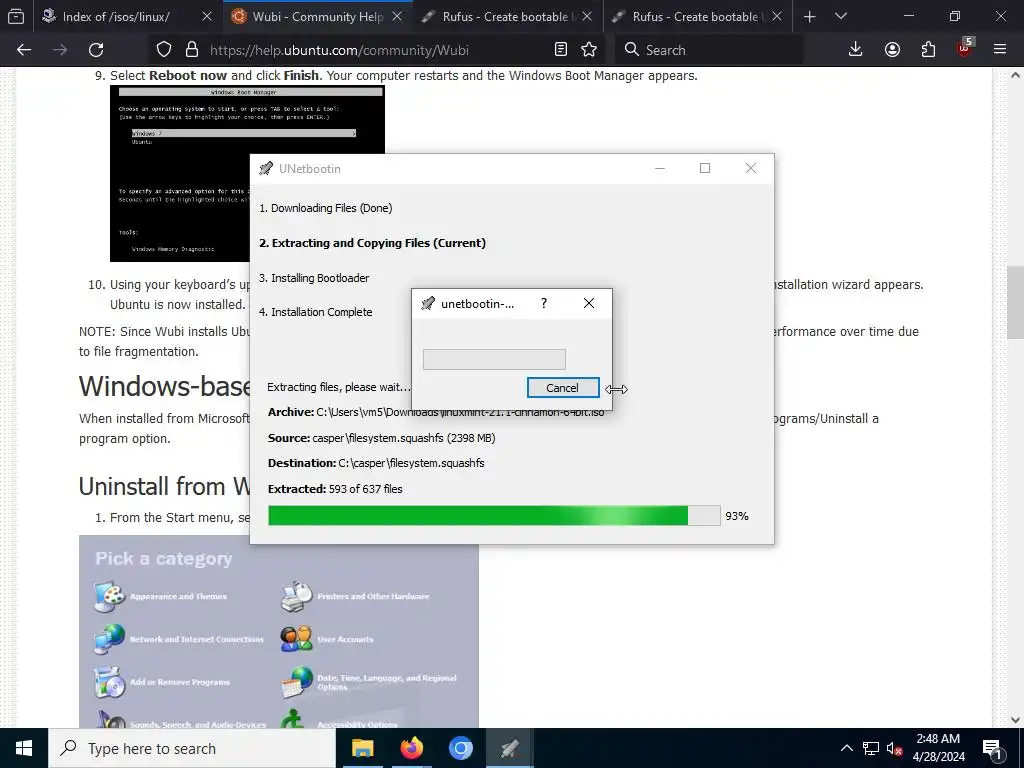
Task: Click Firefox icon in taskbar
Action: click(x=411, y=748)
